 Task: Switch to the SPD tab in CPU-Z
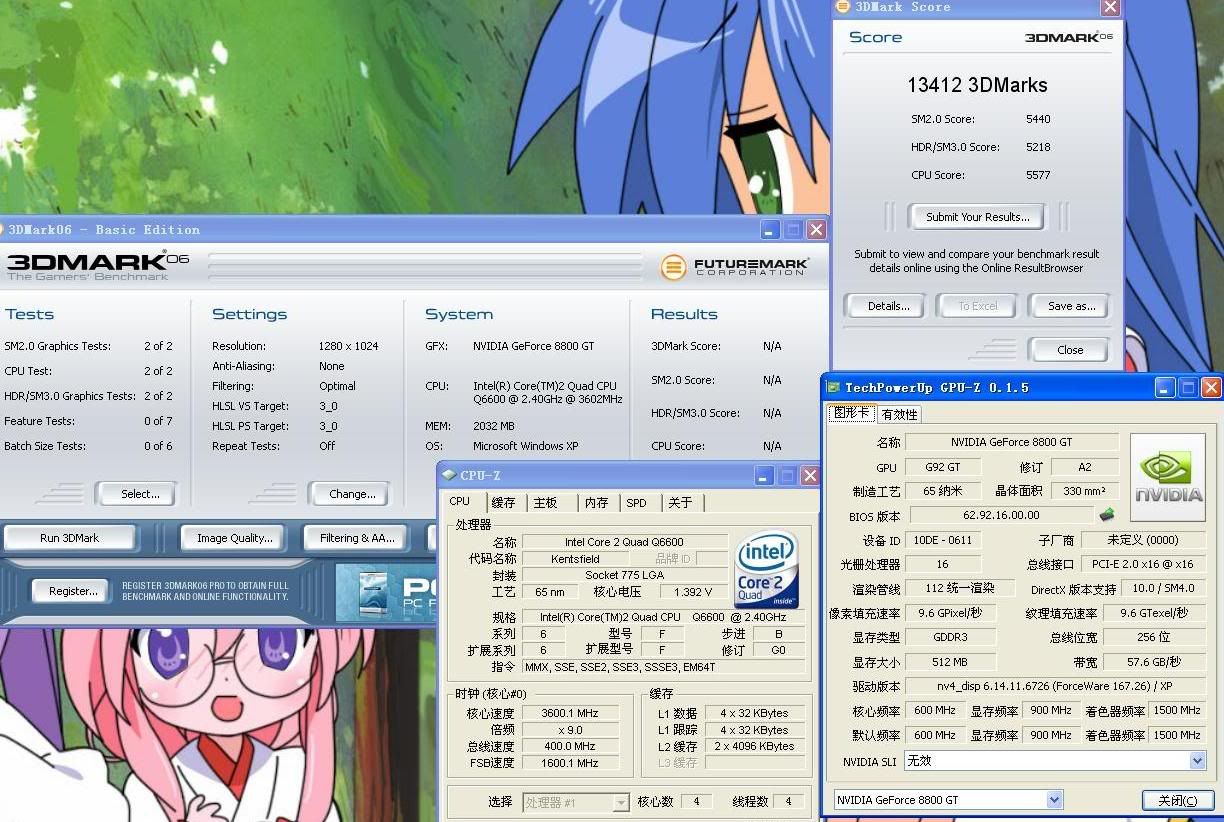[636, 503]
